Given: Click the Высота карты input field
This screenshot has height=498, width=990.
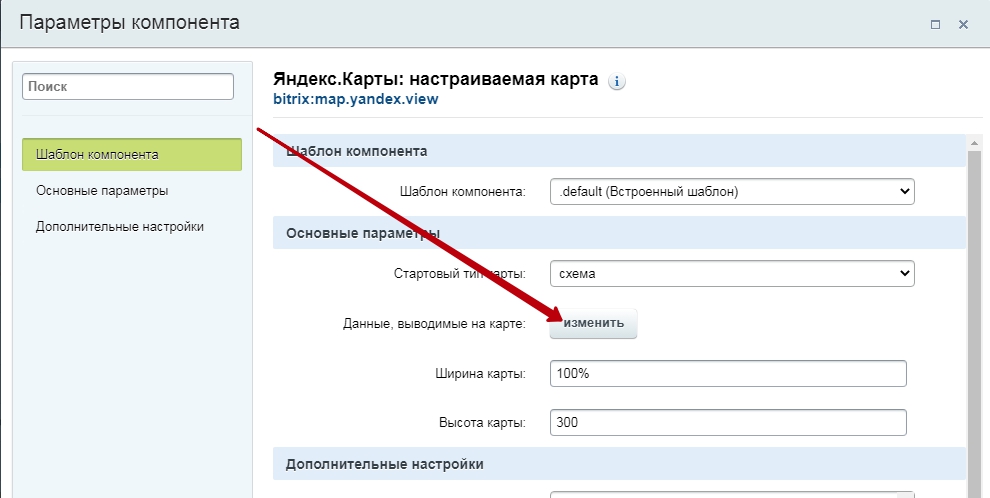Looking at the screenshot, I should [x=728, y=422].
